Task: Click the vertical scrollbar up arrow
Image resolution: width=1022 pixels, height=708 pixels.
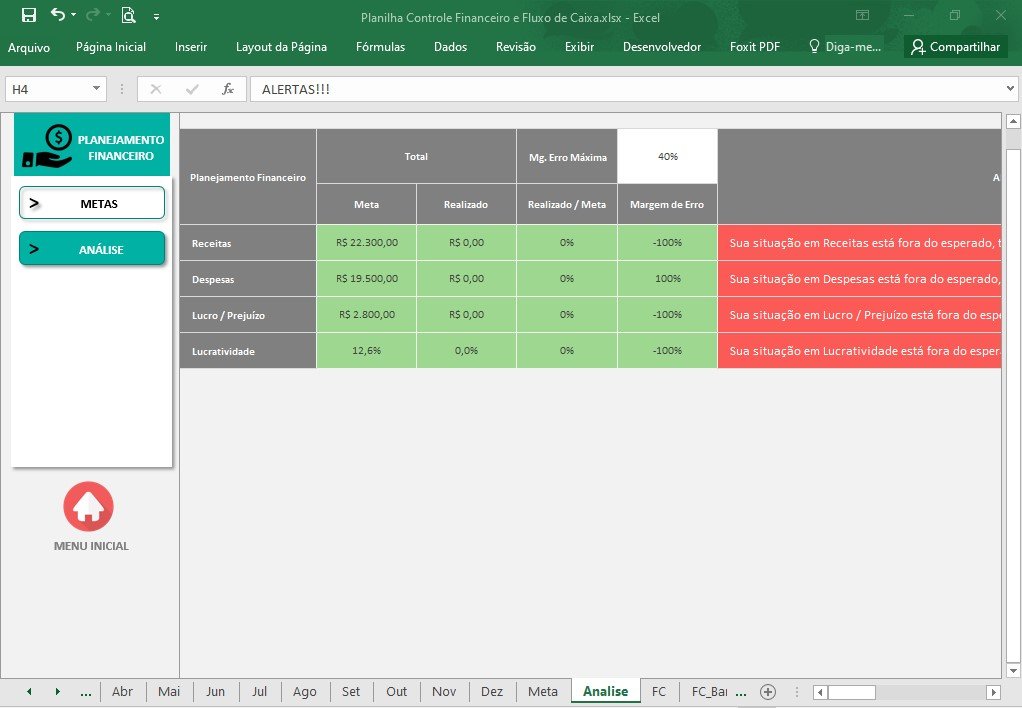Action: coord(1013,121)
